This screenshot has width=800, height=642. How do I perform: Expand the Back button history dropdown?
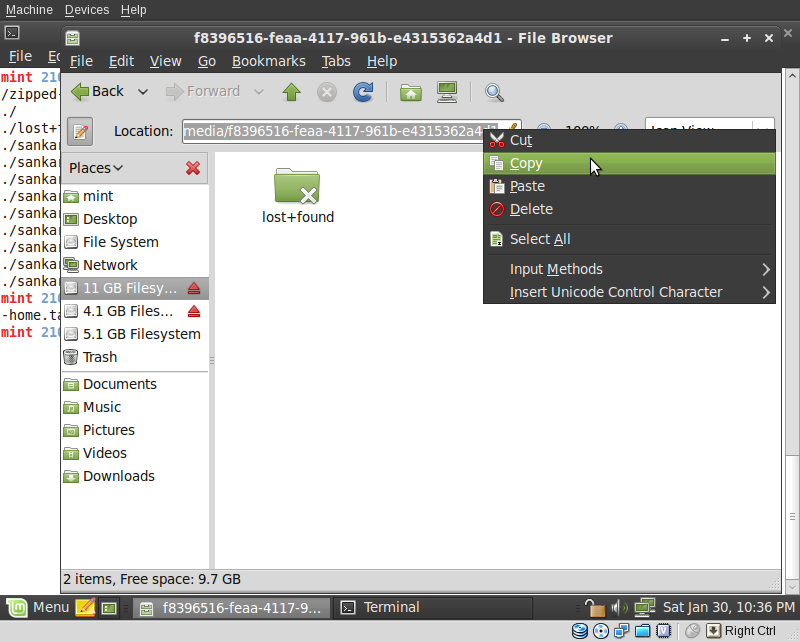[x=142, y=91]
